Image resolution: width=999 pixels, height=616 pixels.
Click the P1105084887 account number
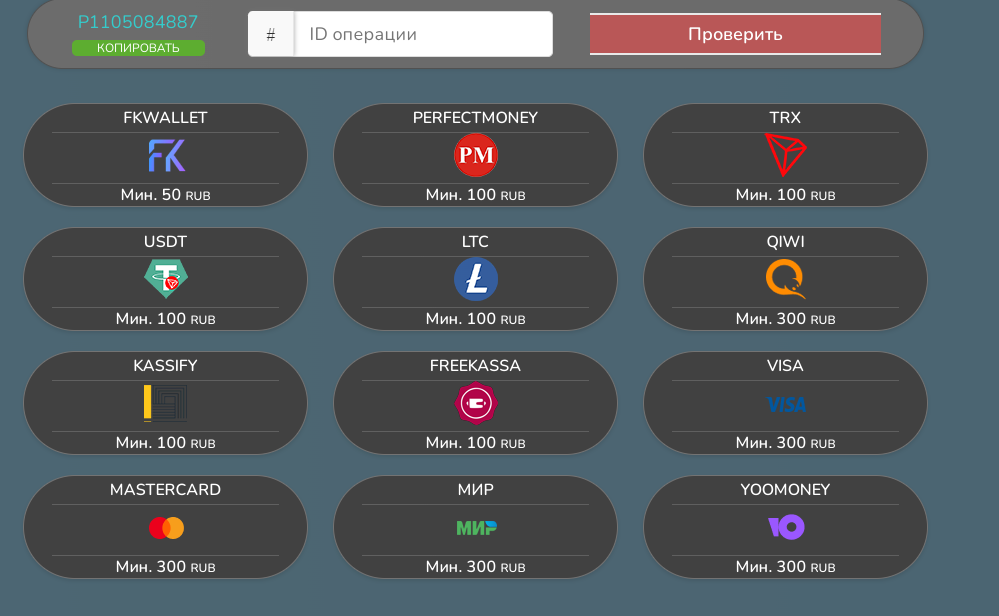click(x=138, y=22)
